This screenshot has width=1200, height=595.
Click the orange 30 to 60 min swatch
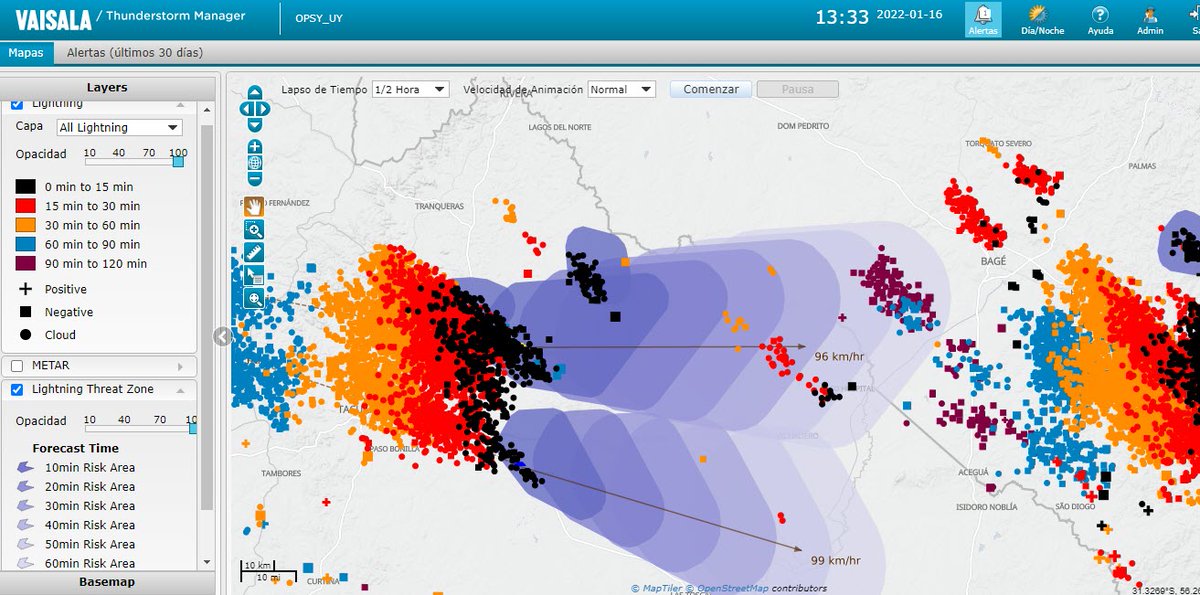[x=26, y=225]
